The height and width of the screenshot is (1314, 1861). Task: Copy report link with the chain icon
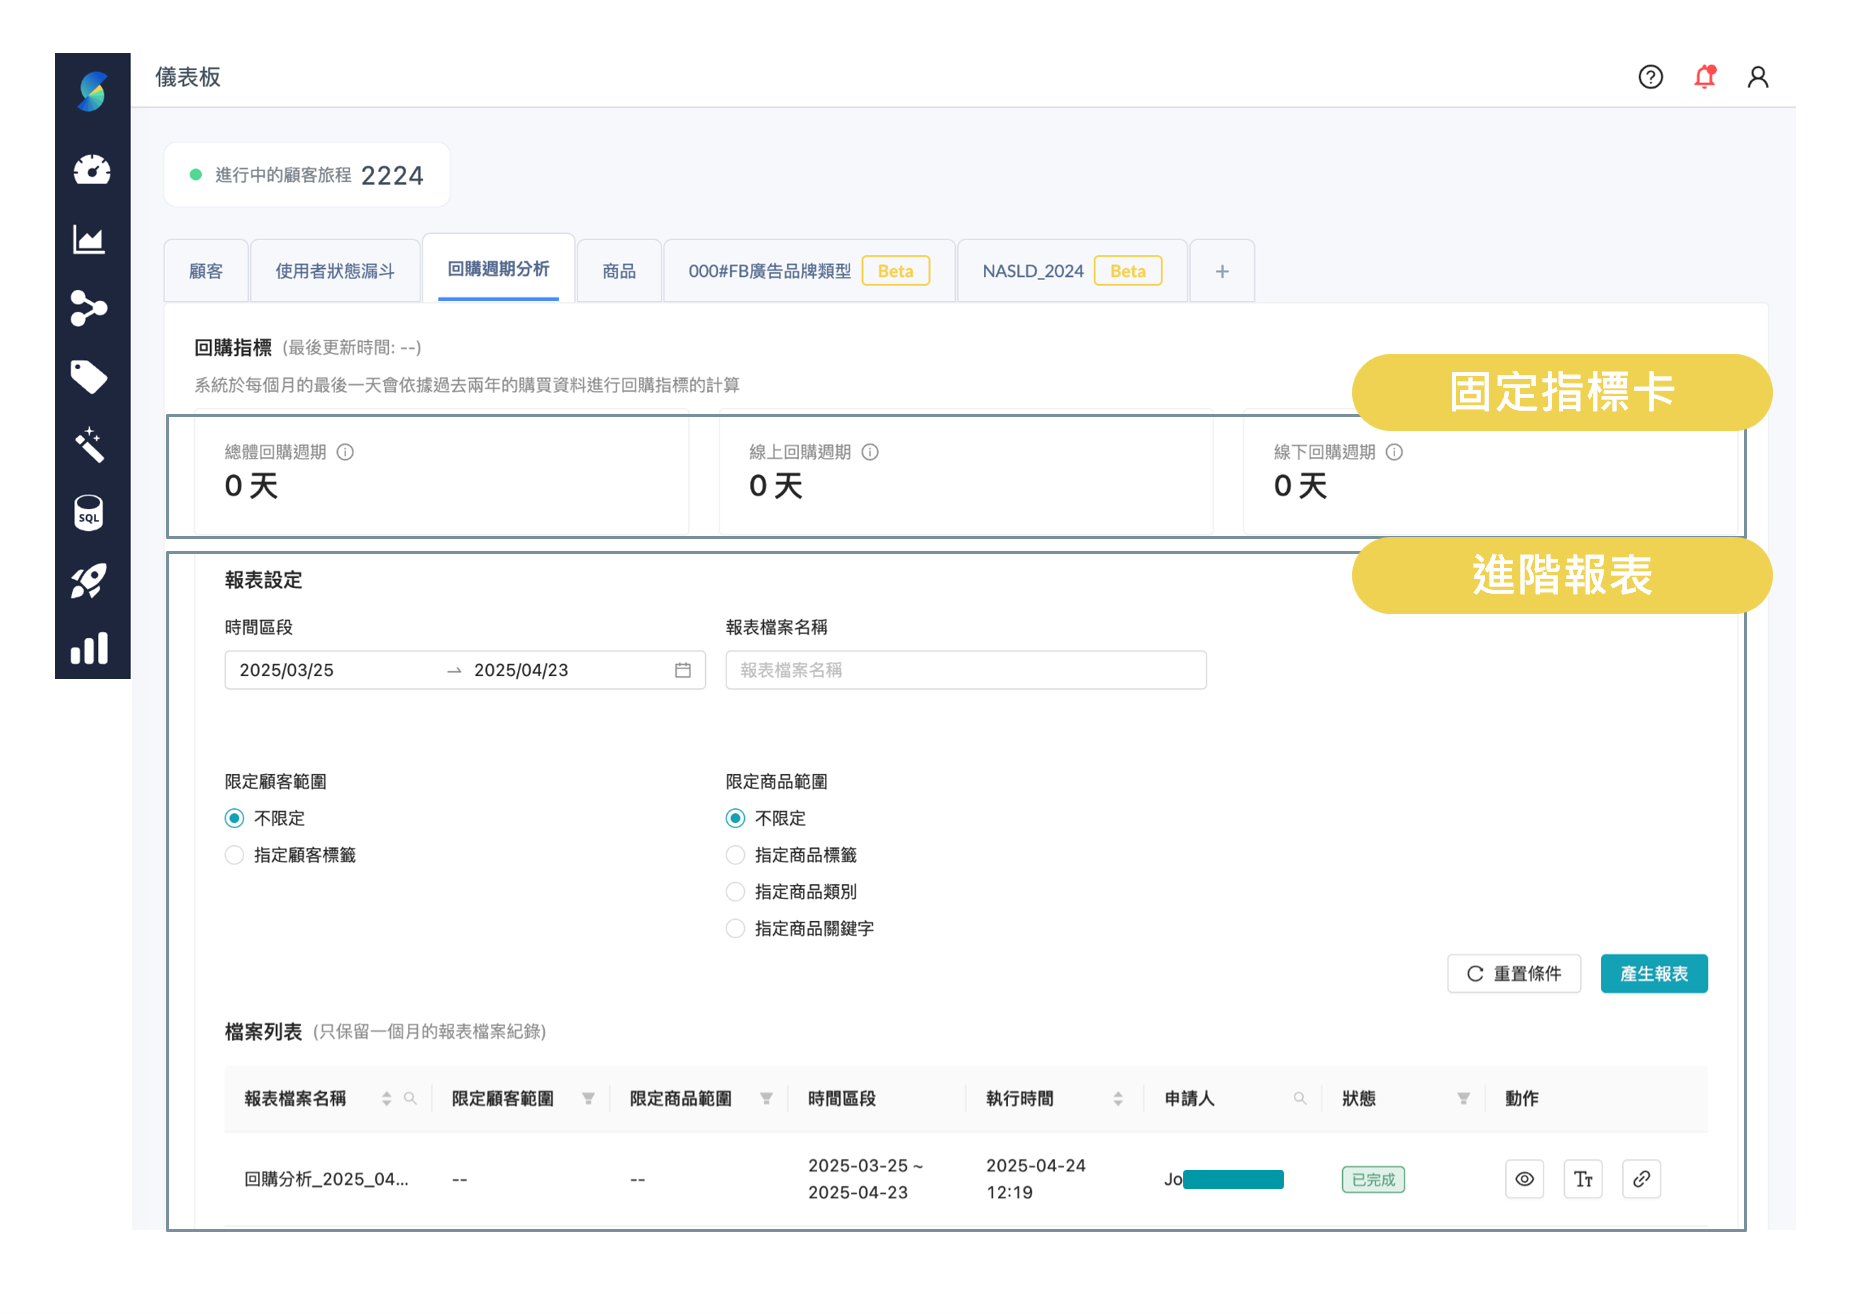tap(1641, 1179)
